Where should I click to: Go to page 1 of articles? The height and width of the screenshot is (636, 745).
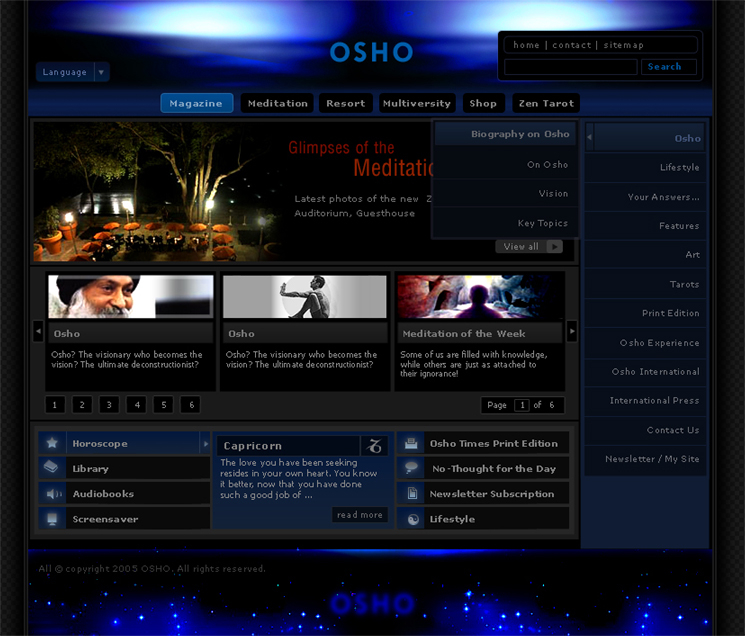coord(55,405)
